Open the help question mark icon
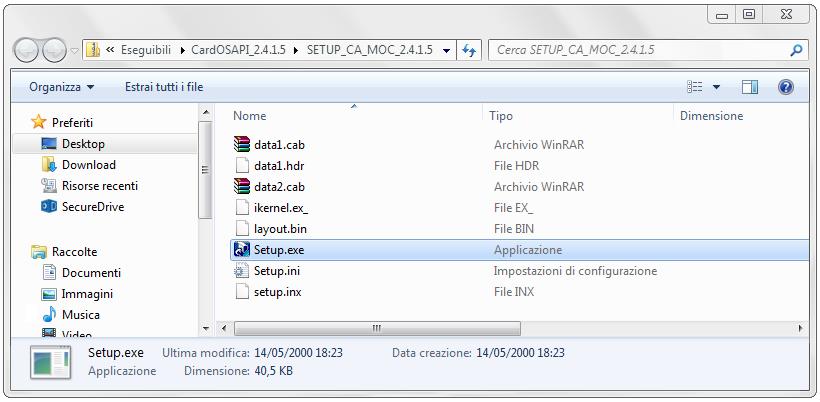 click(786, 87)
